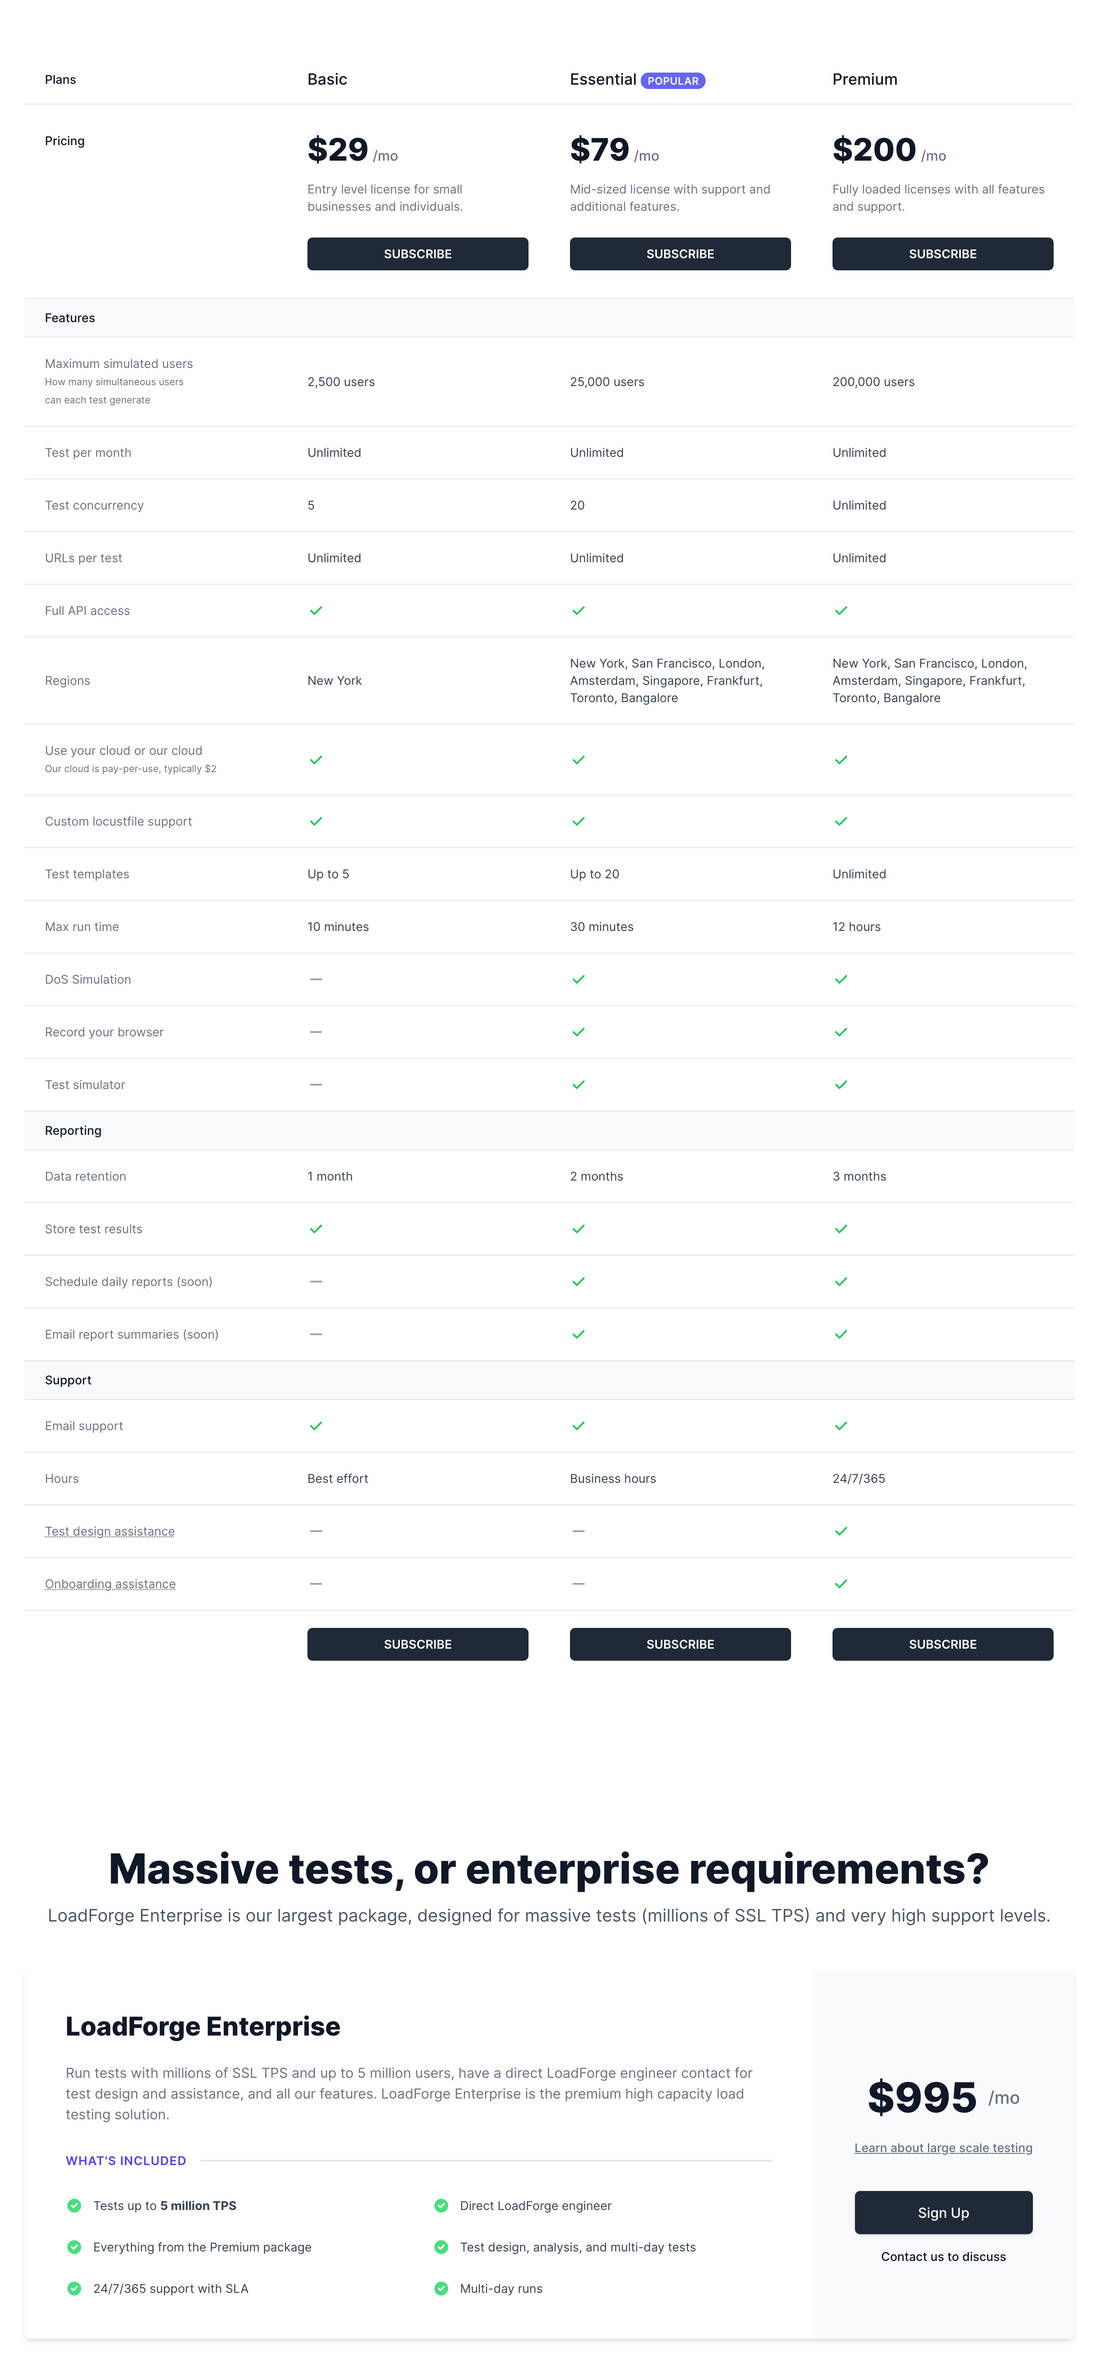This screenshot has height=2362, width=1108.
Task: Select the Essential Store test results checkmark
Action: (578, 1229)
